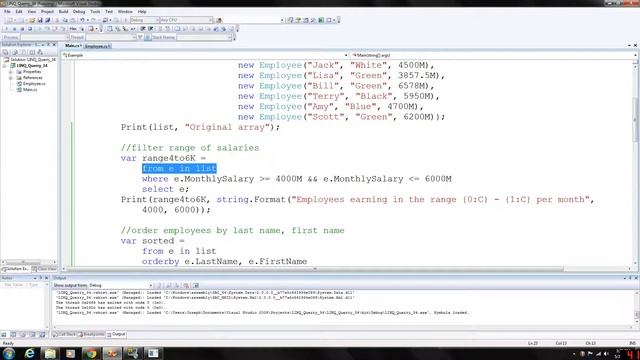Open the Tools menu

pyautogui.click(x=95, y=11)
